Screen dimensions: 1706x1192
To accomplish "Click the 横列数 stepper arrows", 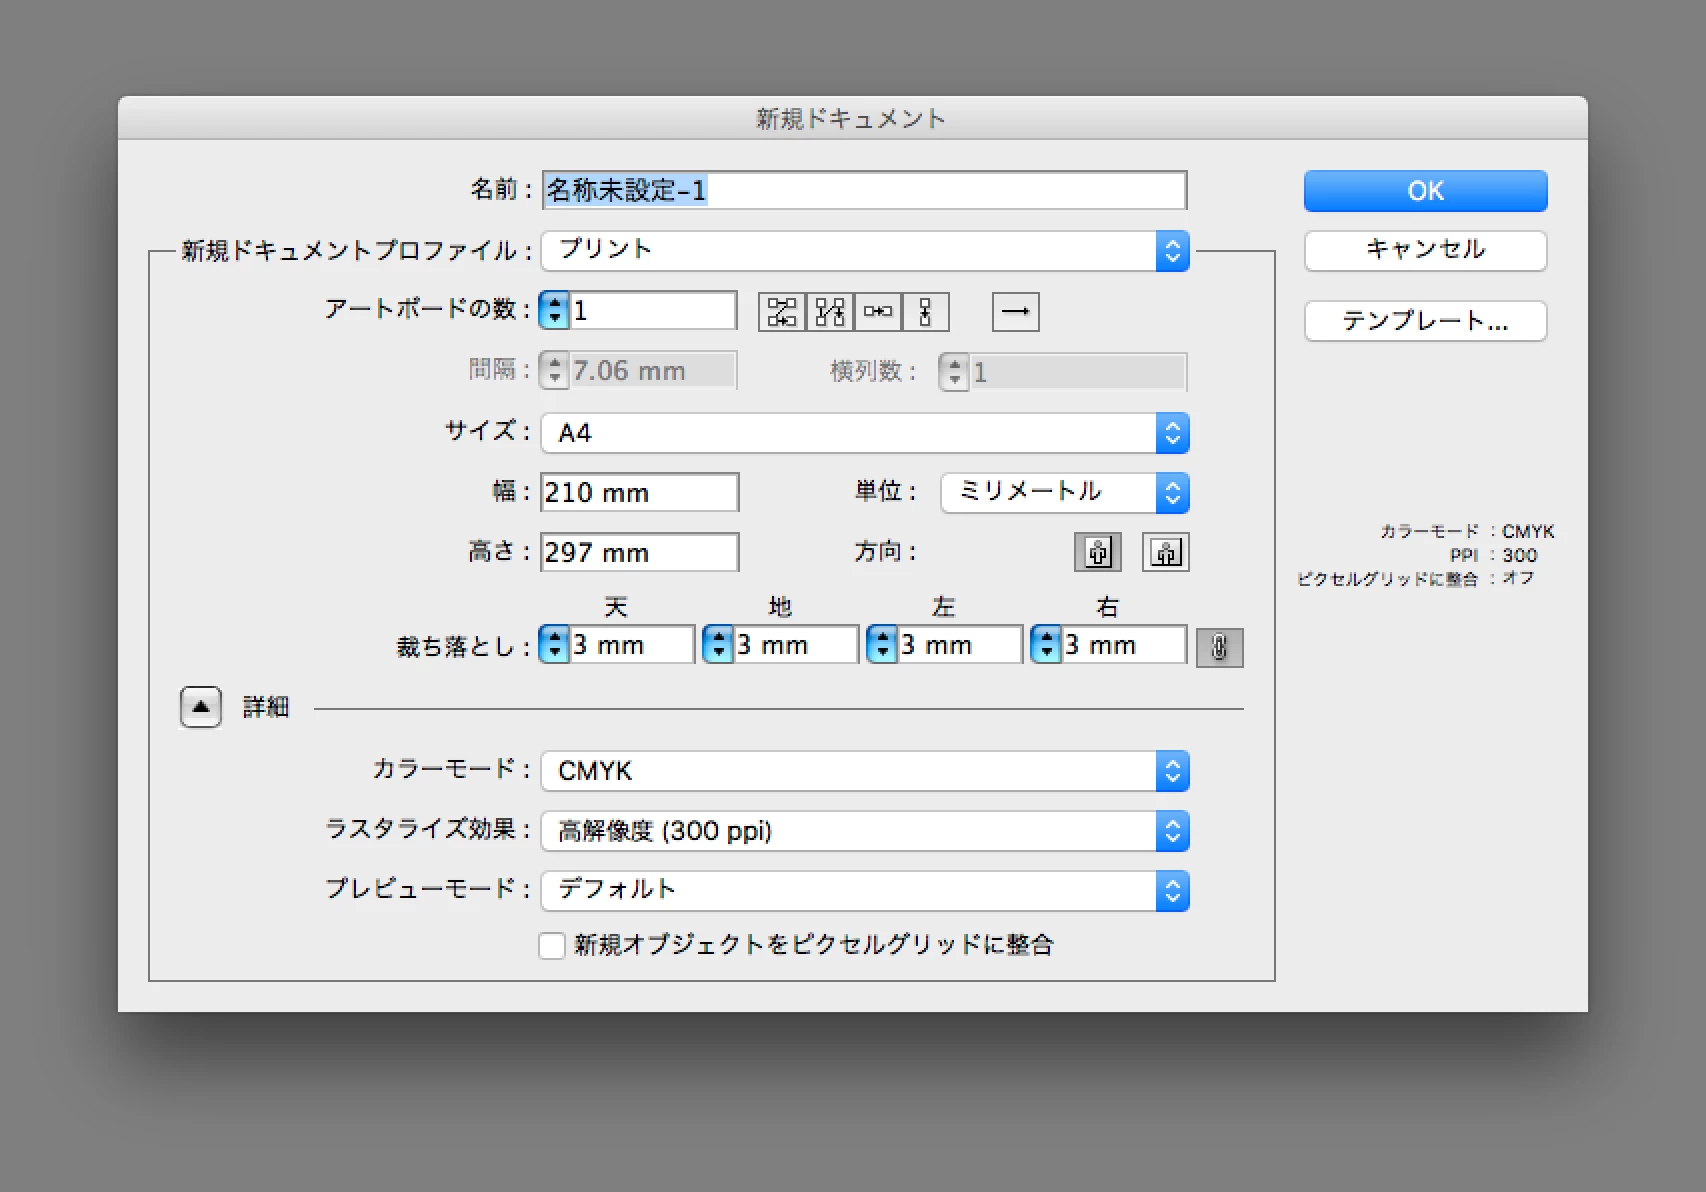I will point(954,372).
